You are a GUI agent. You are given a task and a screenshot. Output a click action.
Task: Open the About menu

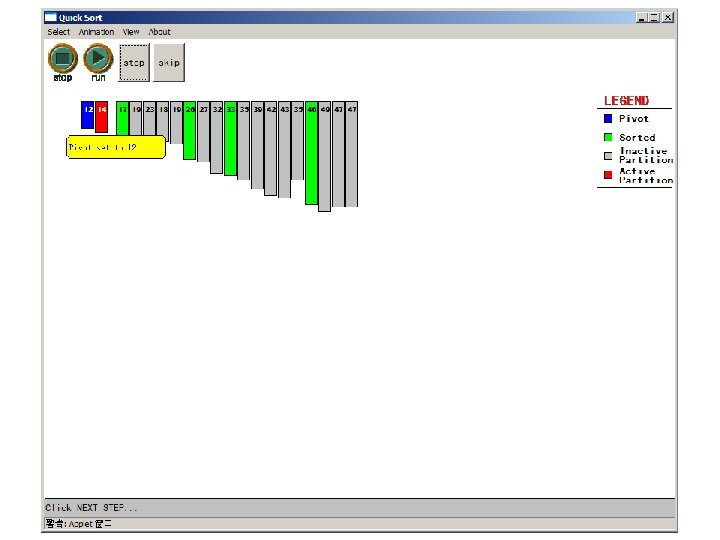(159, 32)
